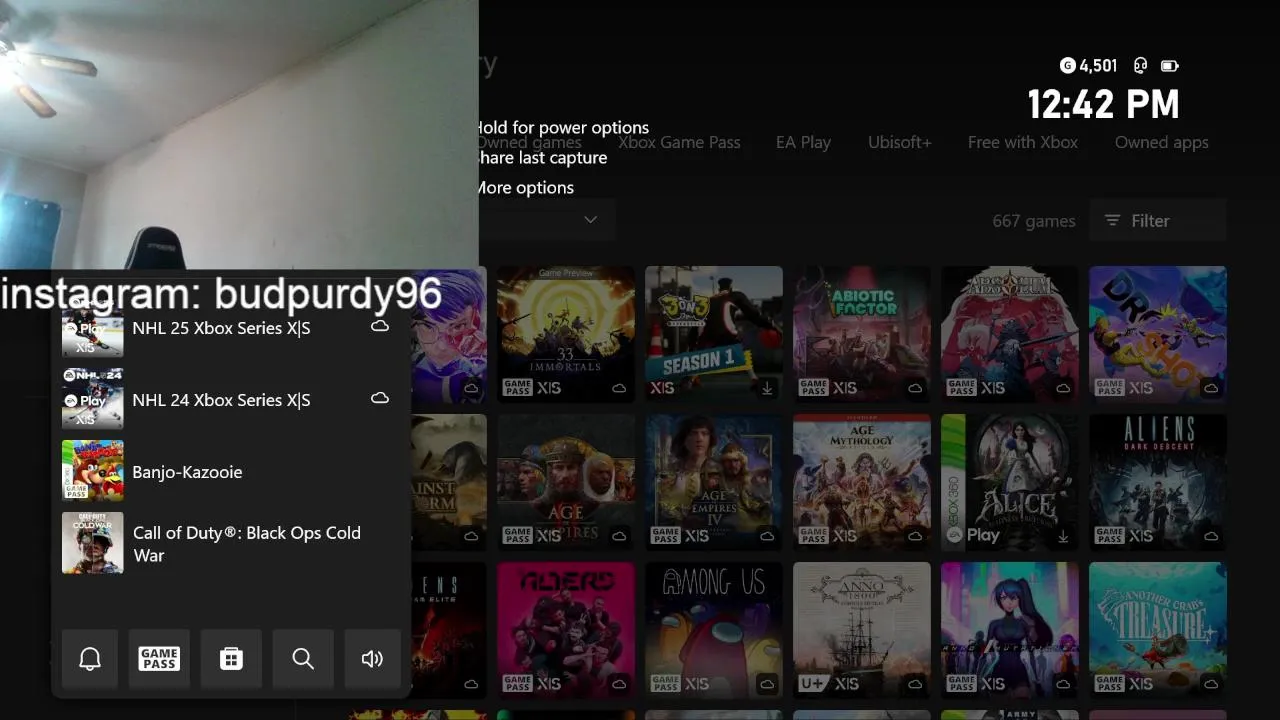
Task: Open the Aliens Dark Descent tile
Action: tap(1158, 482)
